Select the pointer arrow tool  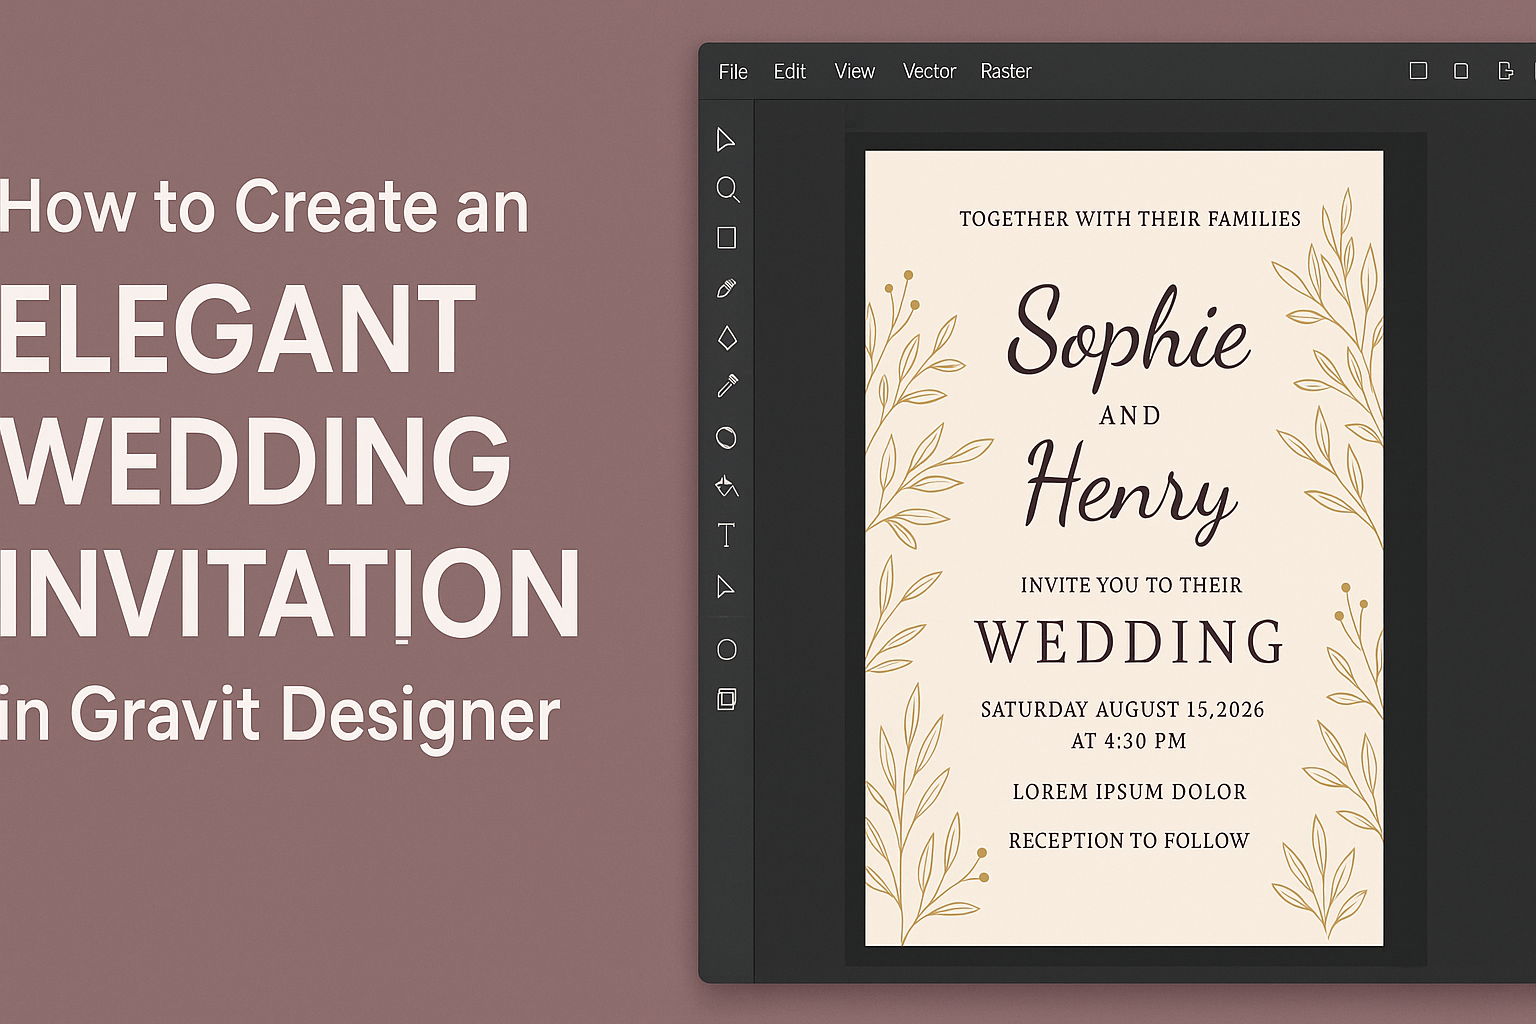(x=726, y=139)
